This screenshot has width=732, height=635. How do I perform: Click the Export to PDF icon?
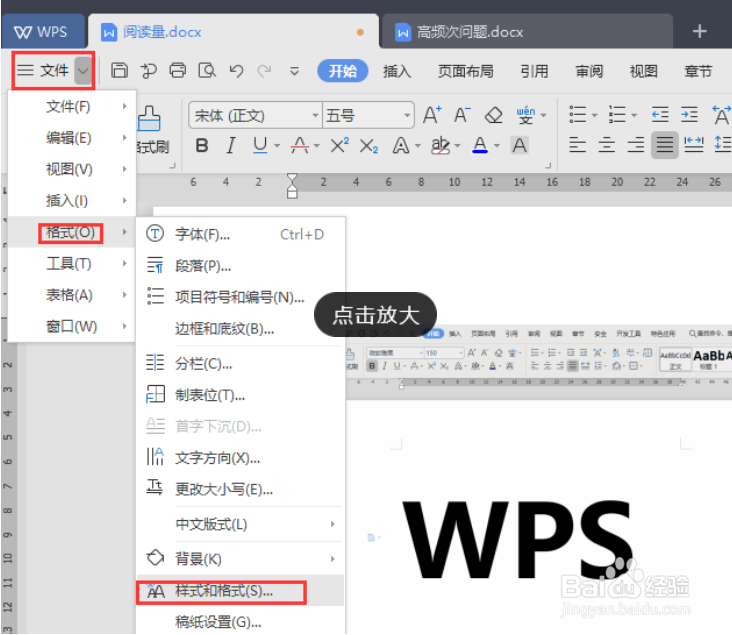coord(148,71)
